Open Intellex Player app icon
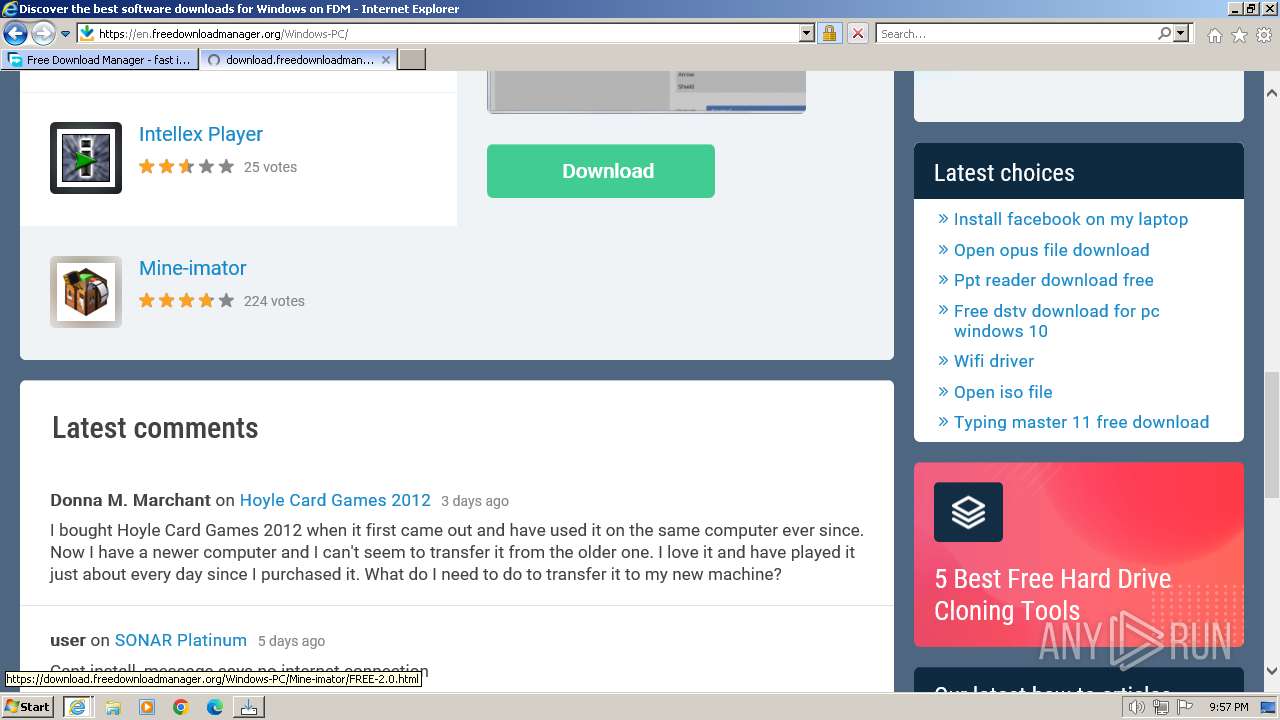This screenshot has width=1280, height=720. [86, 158]
